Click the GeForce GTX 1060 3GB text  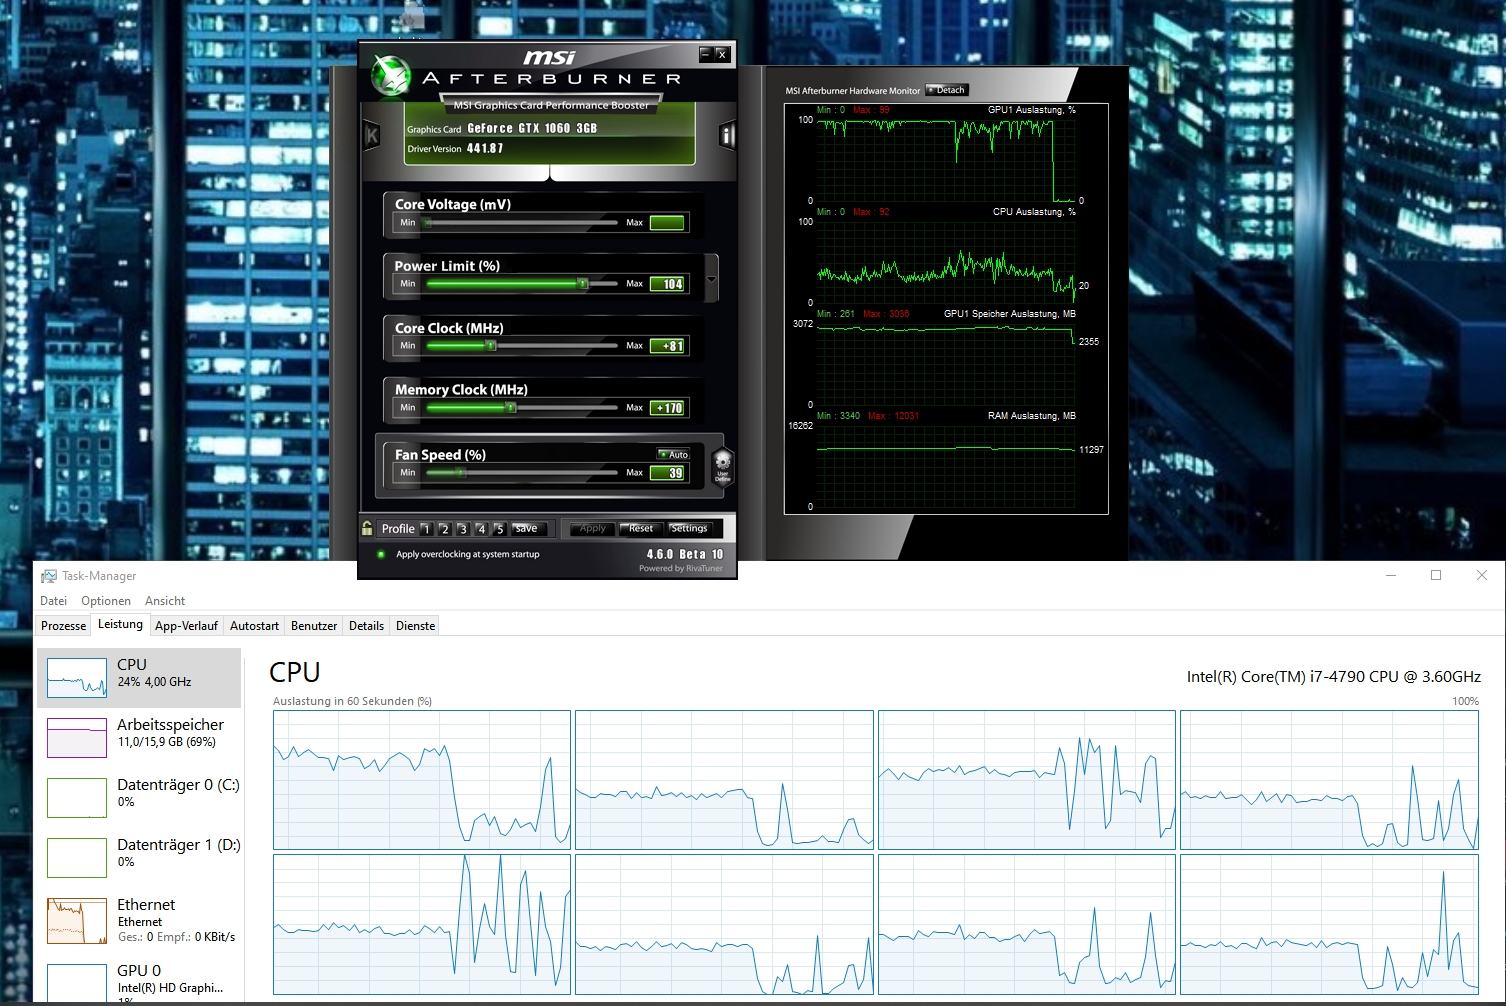[x=532, y=128]
